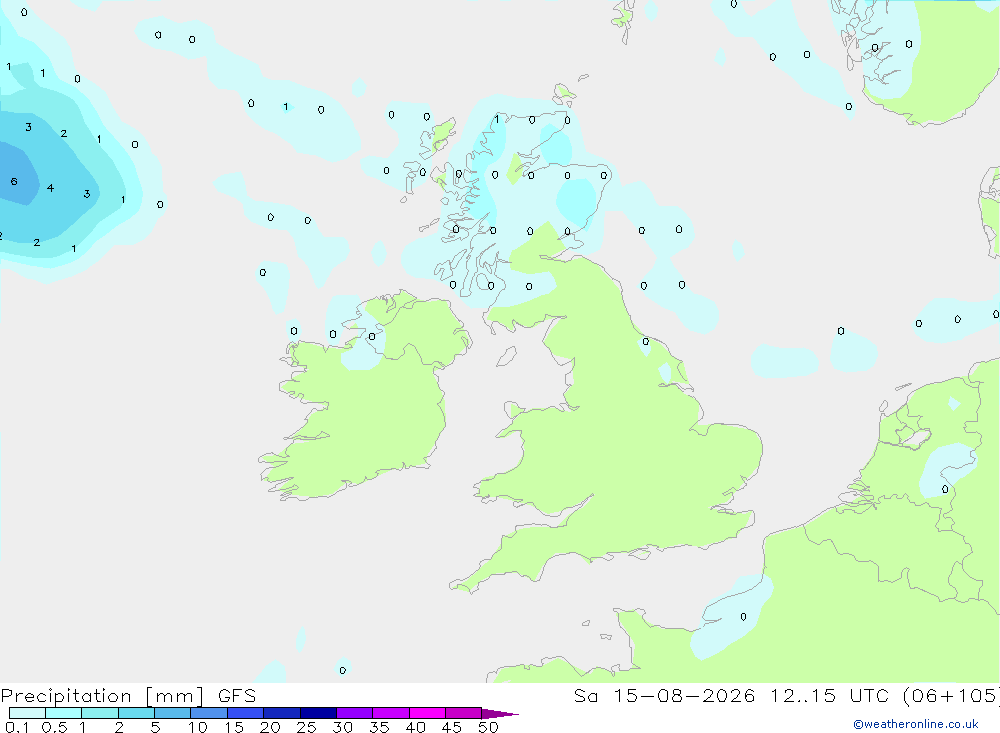This screenshot has height=733, width=1000.
Task: Click legend scale label '40'
Action: (415, 727)
